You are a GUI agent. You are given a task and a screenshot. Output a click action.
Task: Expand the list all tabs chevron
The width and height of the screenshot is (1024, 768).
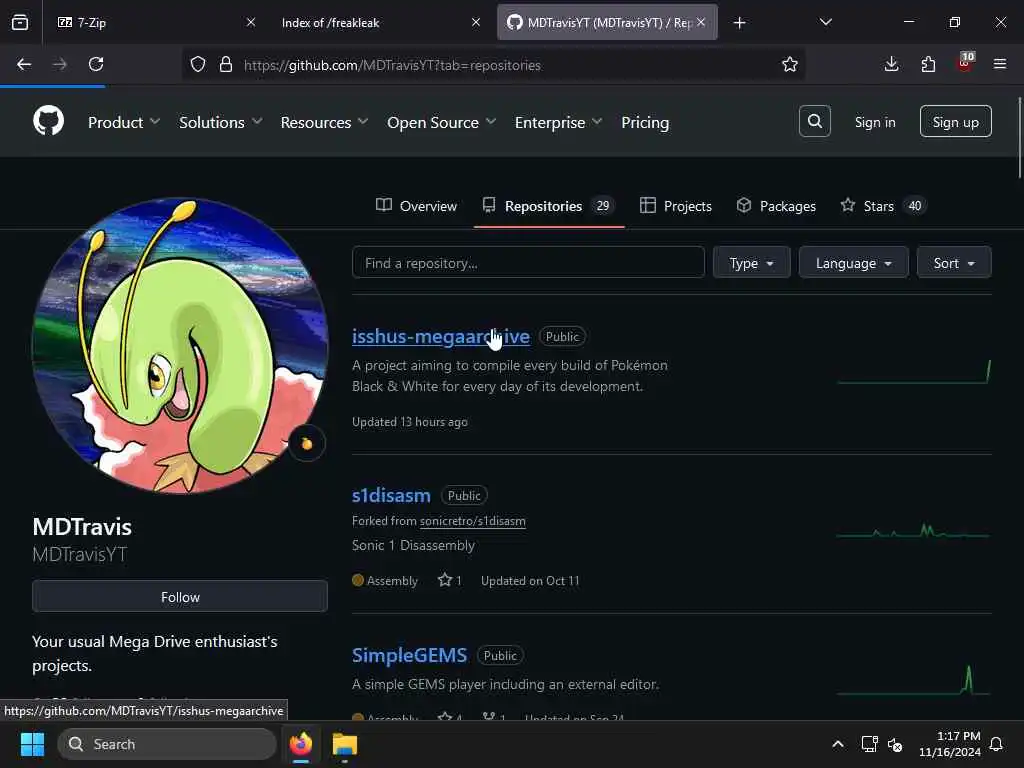coord(826,22)
